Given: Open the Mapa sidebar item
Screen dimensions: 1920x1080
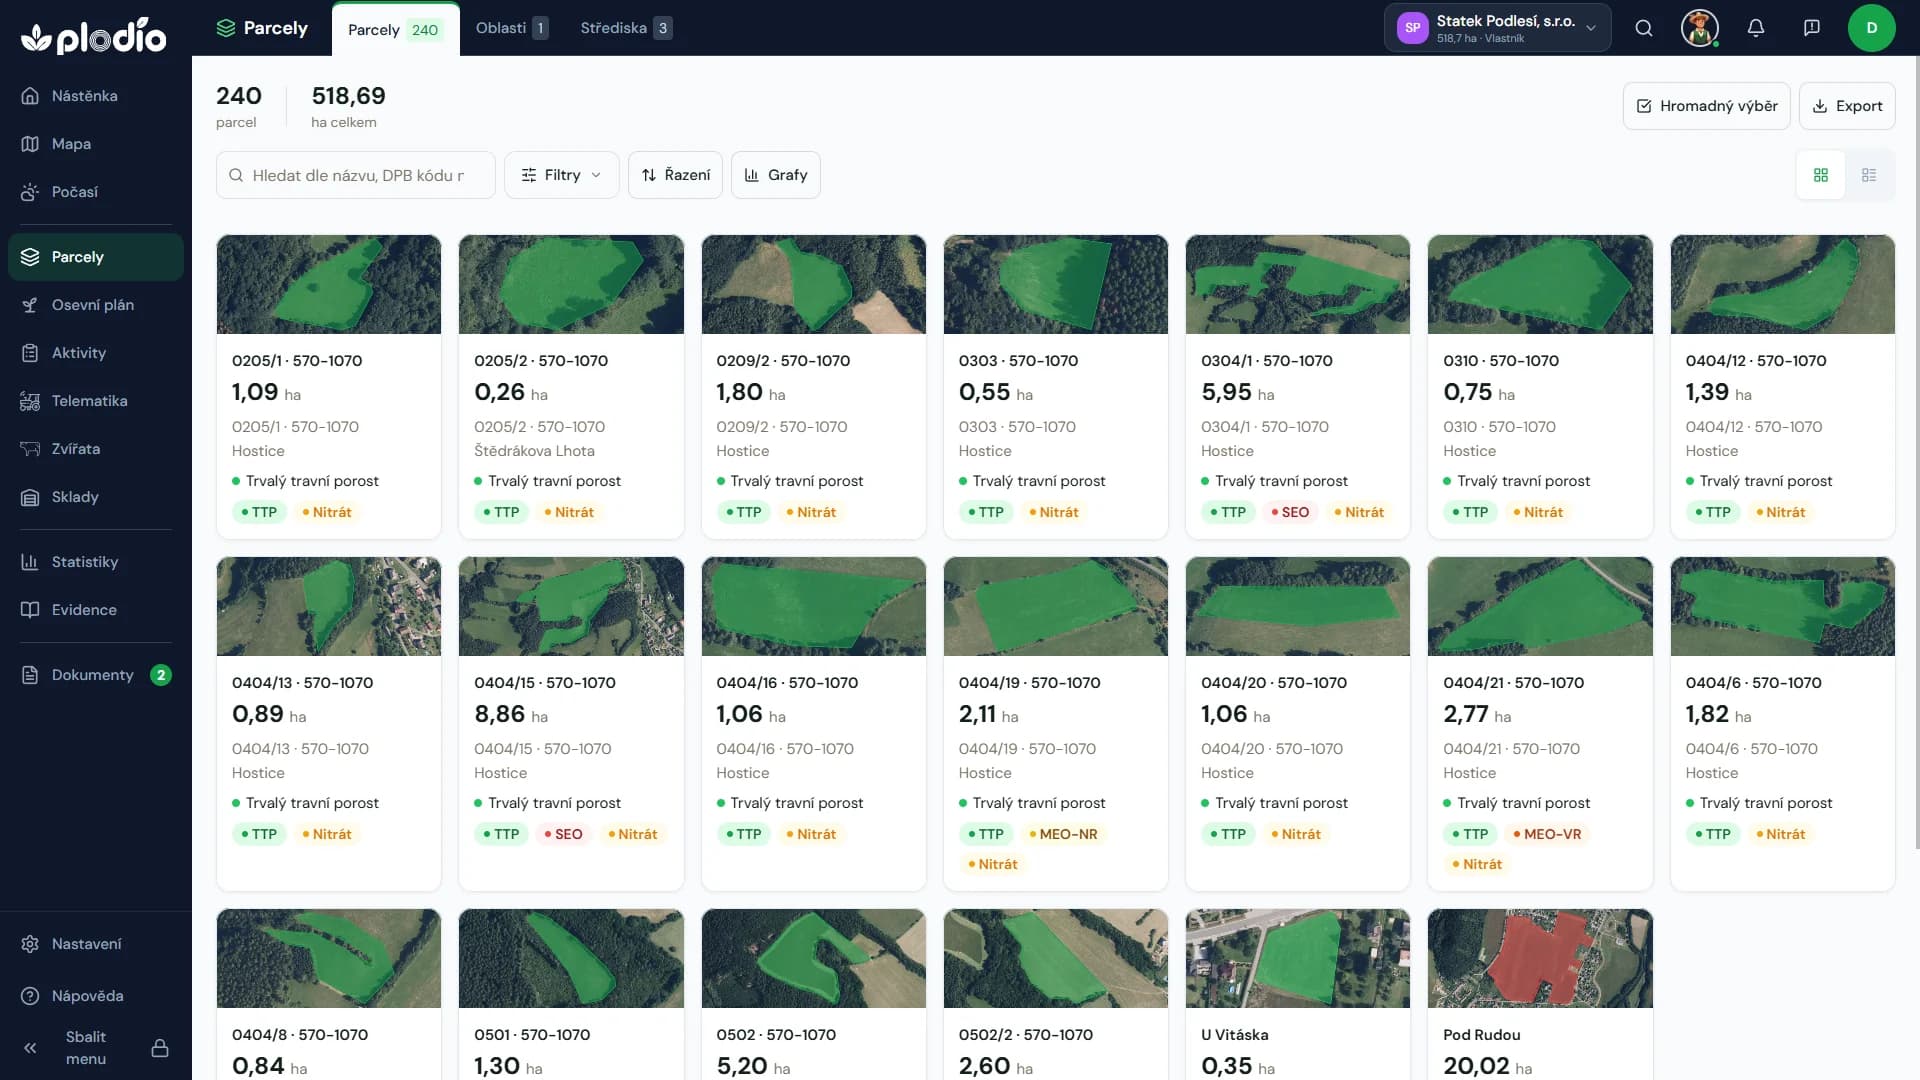Looking at the screenshot, I should click(x=96, y=144).
